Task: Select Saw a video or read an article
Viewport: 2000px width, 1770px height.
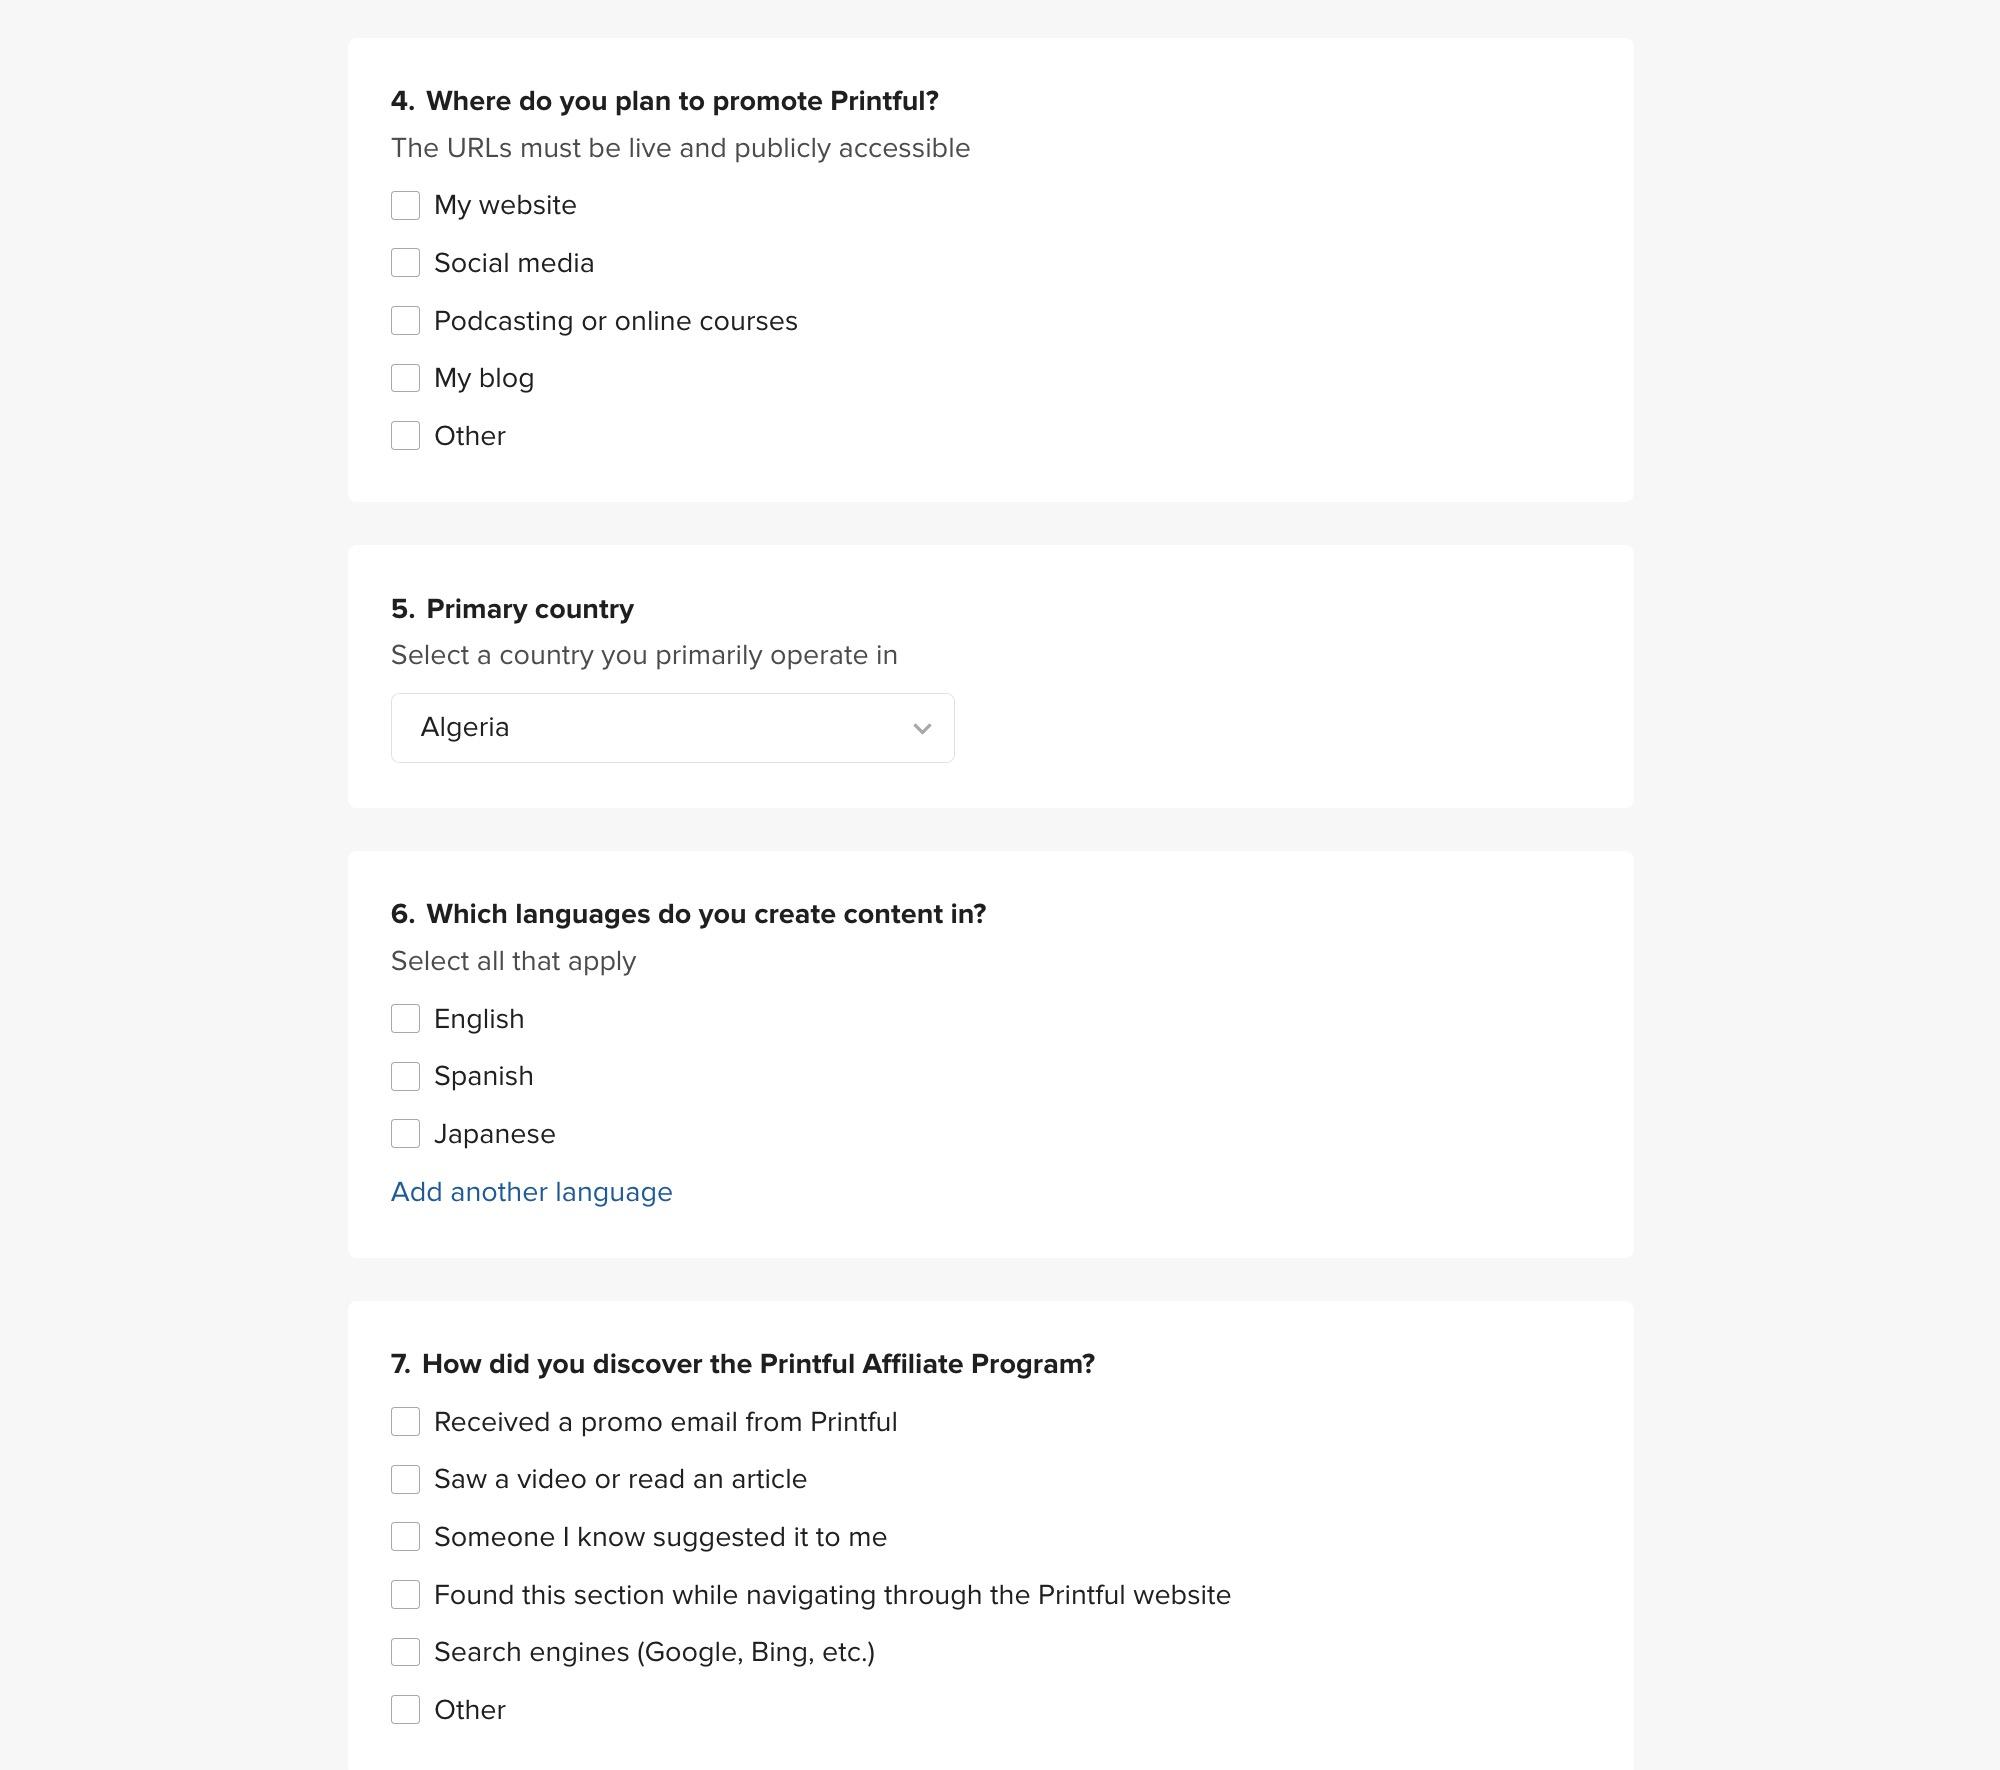Action: [405, 1480]
